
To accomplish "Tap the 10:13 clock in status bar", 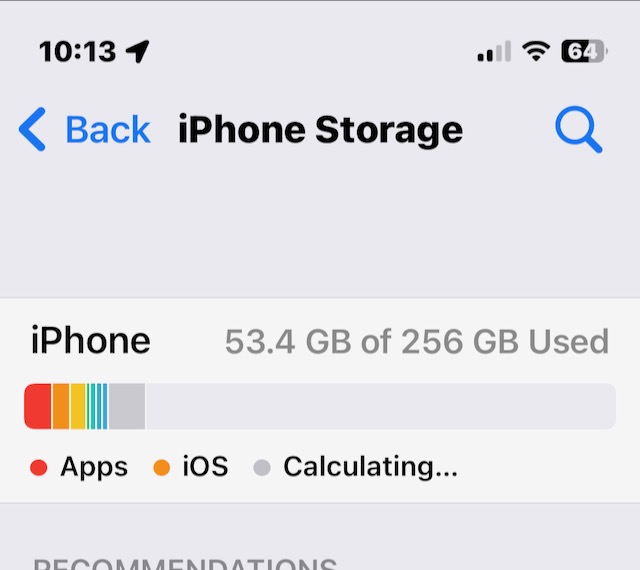I will tap(78, 52).
